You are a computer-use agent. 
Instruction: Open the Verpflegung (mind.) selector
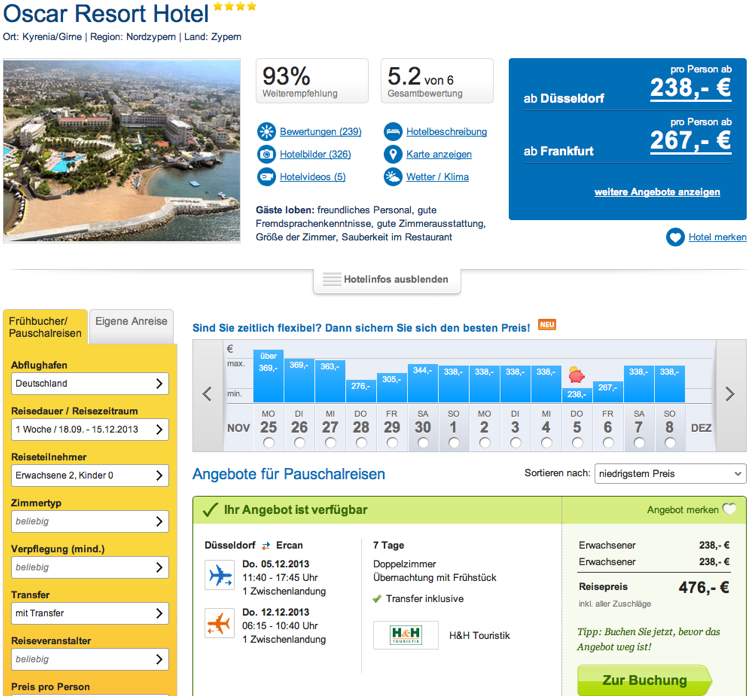point(90,567)
